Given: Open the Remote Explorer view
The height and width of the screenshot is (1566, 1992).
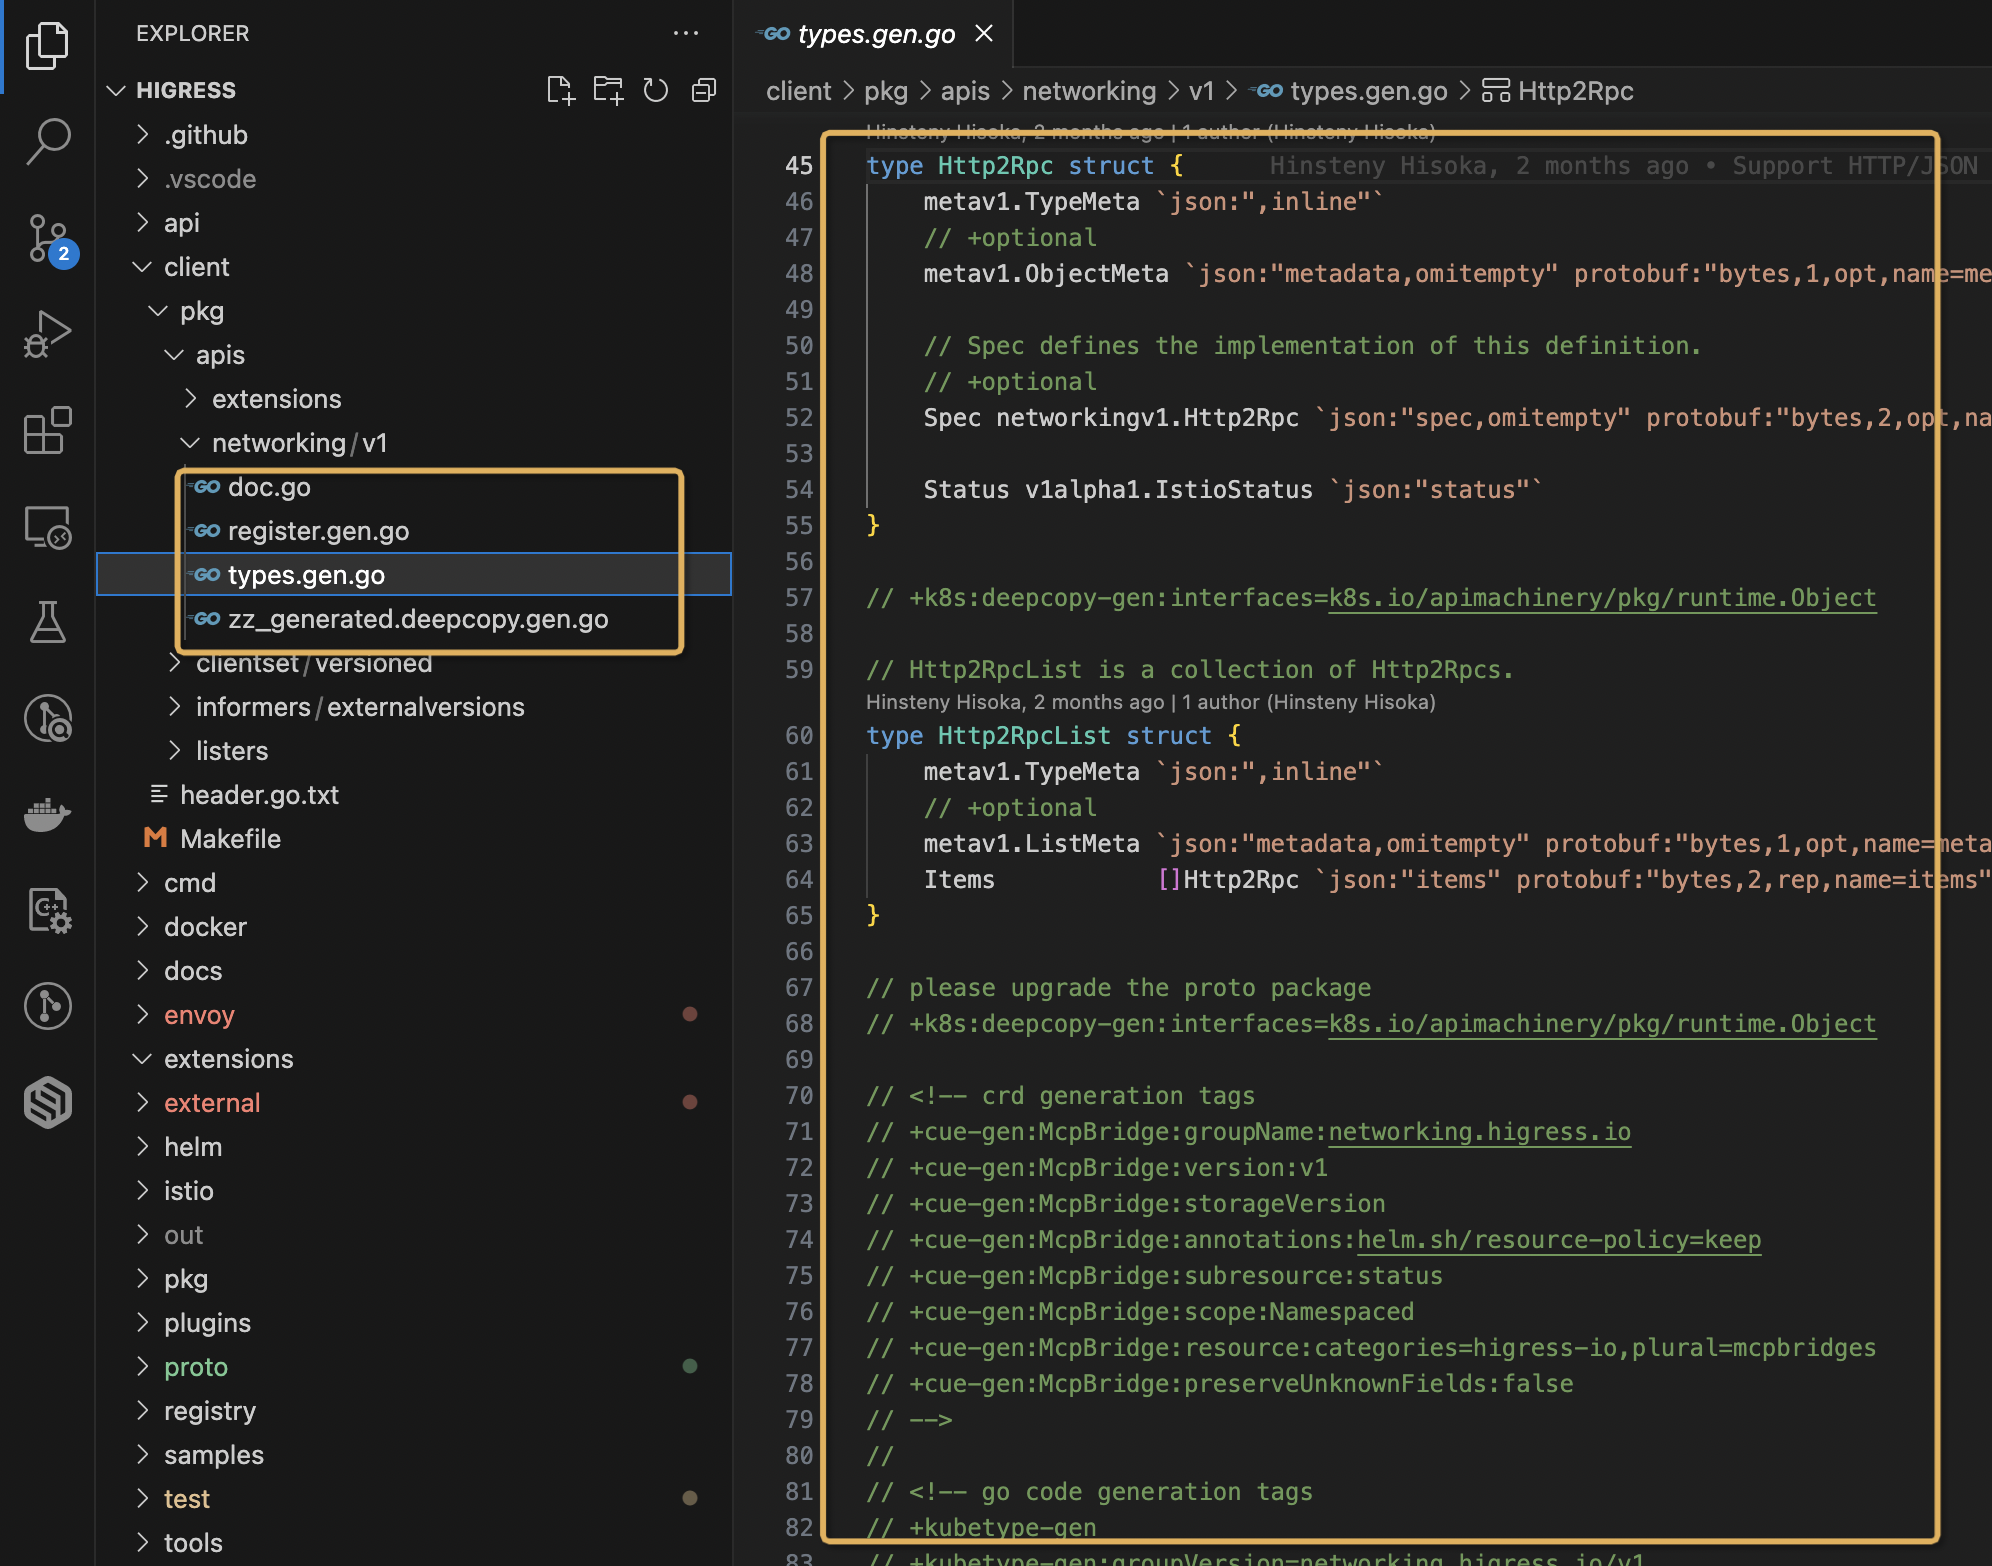Looking at the screenshot, I should [47, 528].
